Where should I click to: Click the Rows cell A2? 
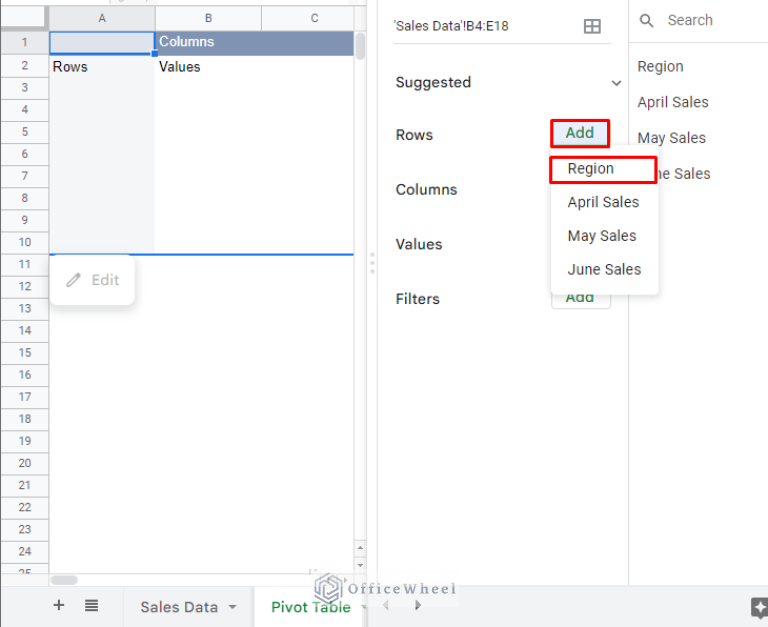pos(102,67)
